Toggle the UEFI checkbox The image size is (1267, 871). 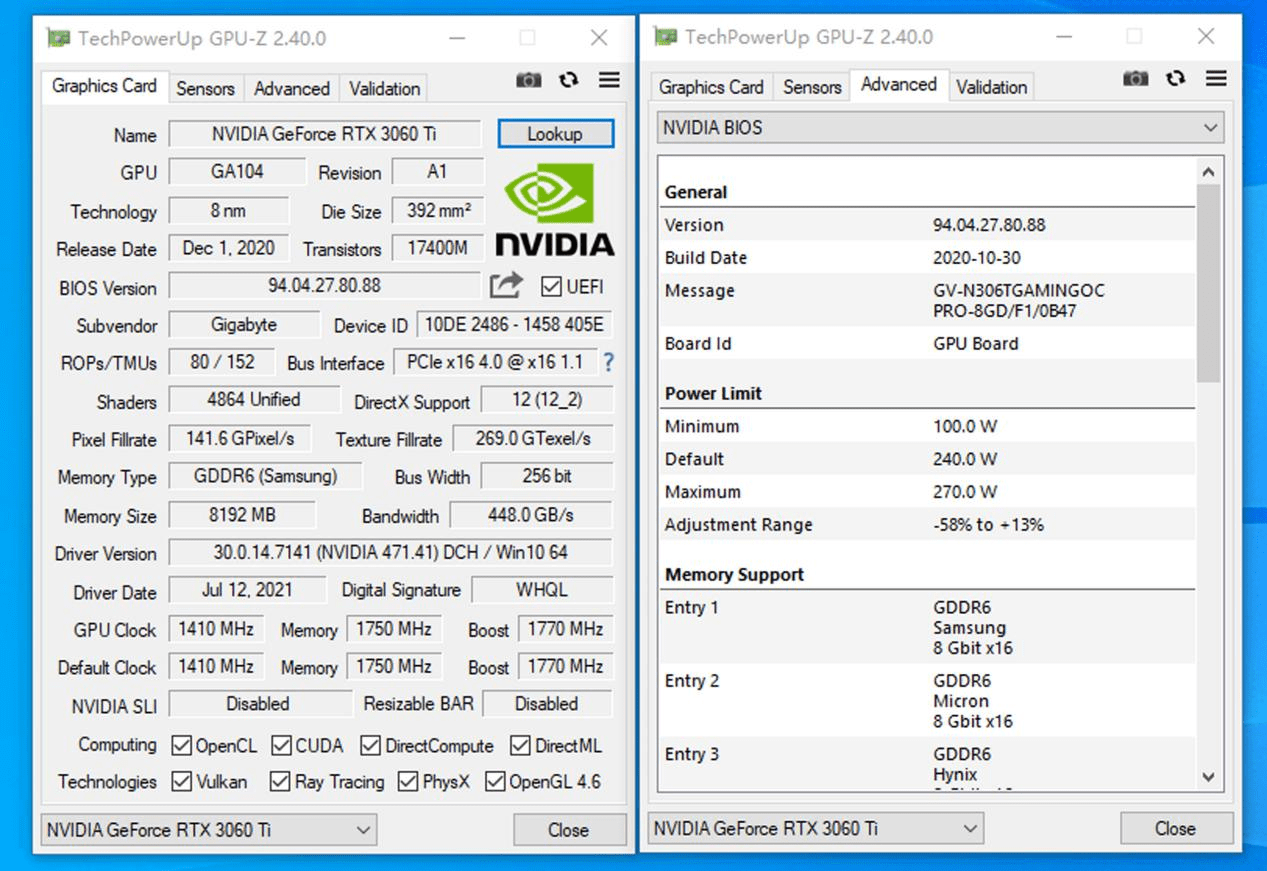pyautogui.click(x=550, y=287)
